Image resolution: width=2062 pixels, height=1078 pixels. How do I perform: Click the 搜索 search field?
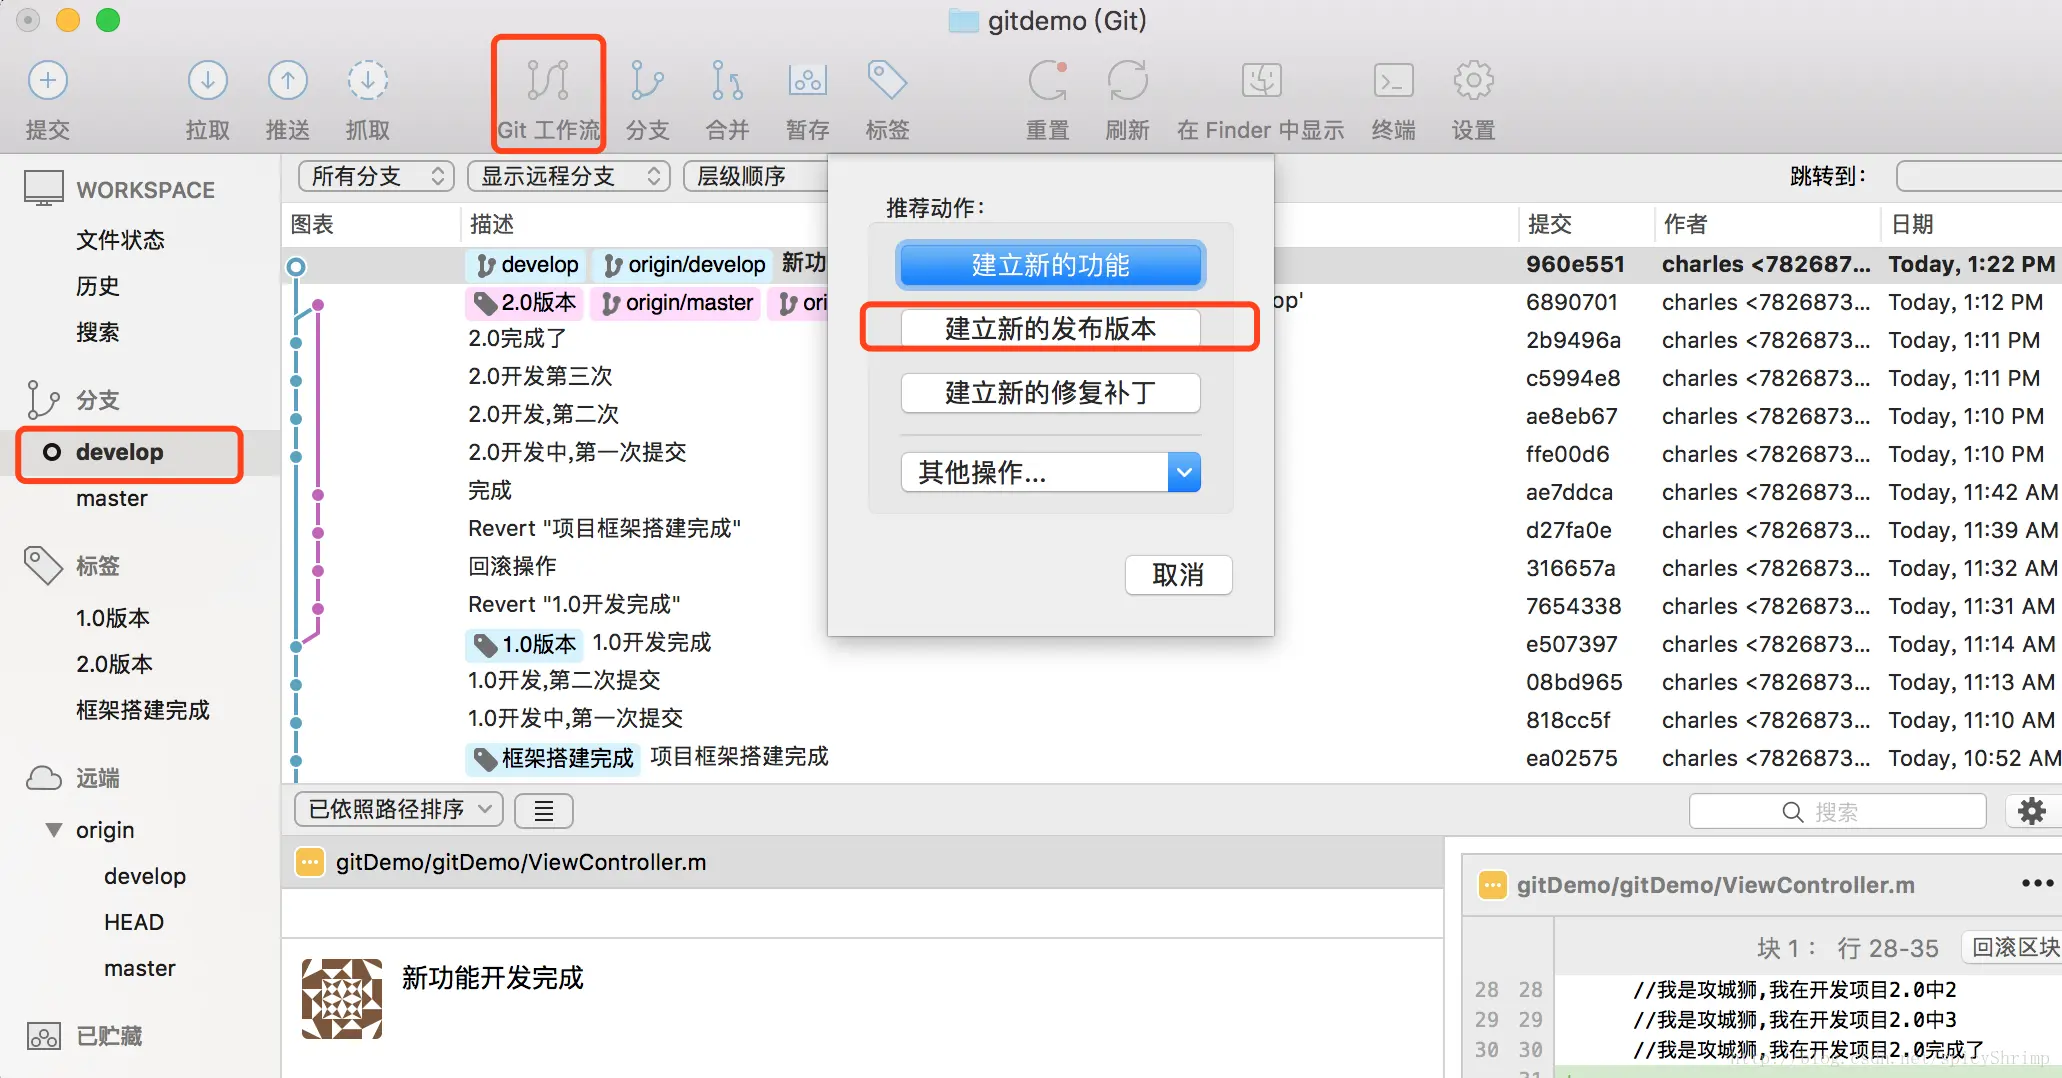tap(1838, 812)
